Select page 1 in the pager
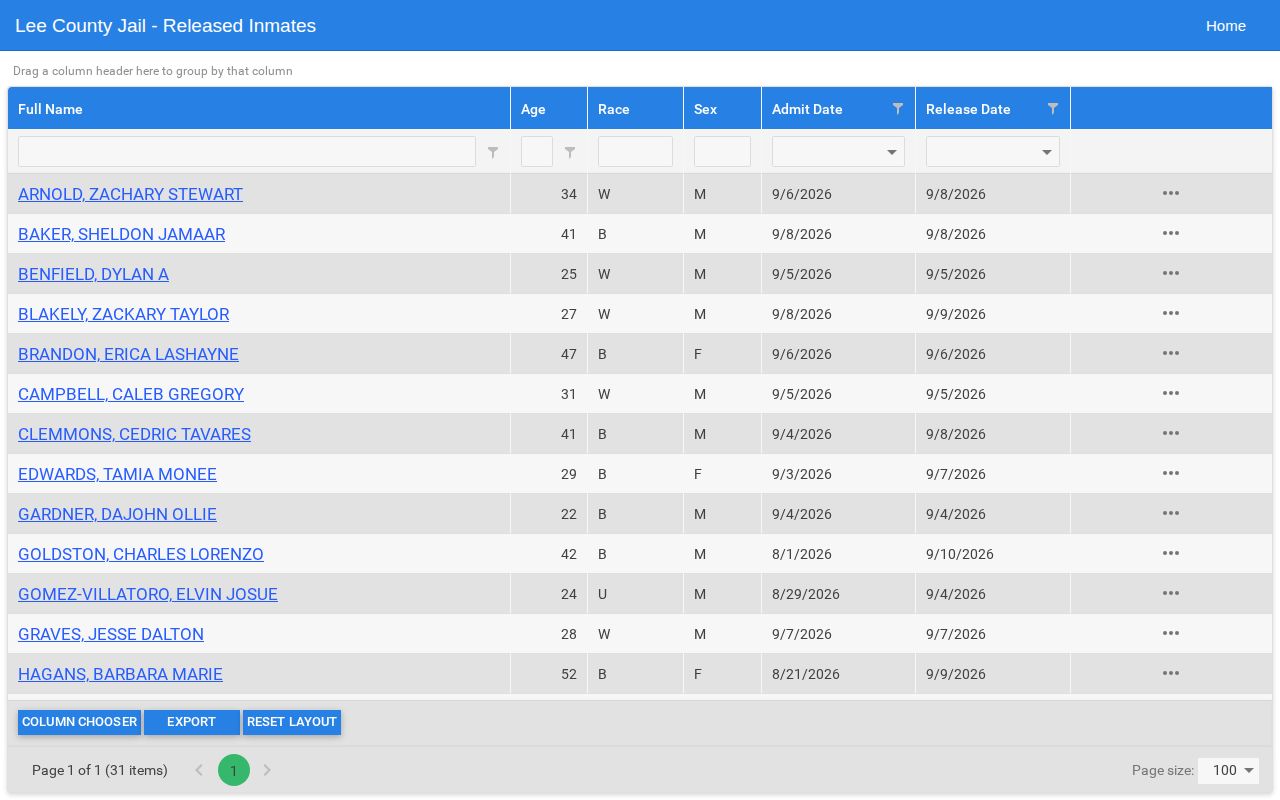Viewport: 1280px width, 800px height. click(x=234, y=770)
